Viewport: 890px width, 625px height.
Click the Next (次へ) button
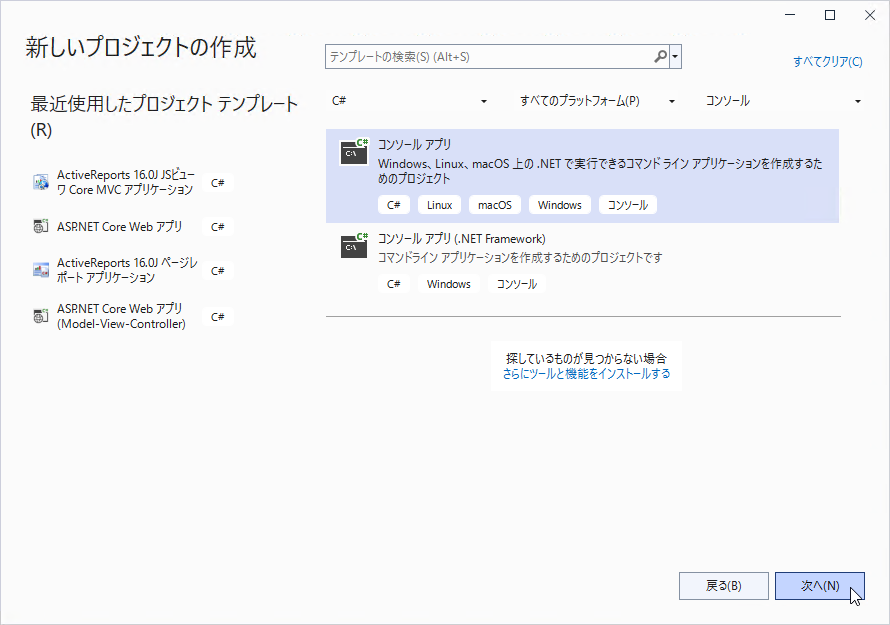click(x=819, y=586)
